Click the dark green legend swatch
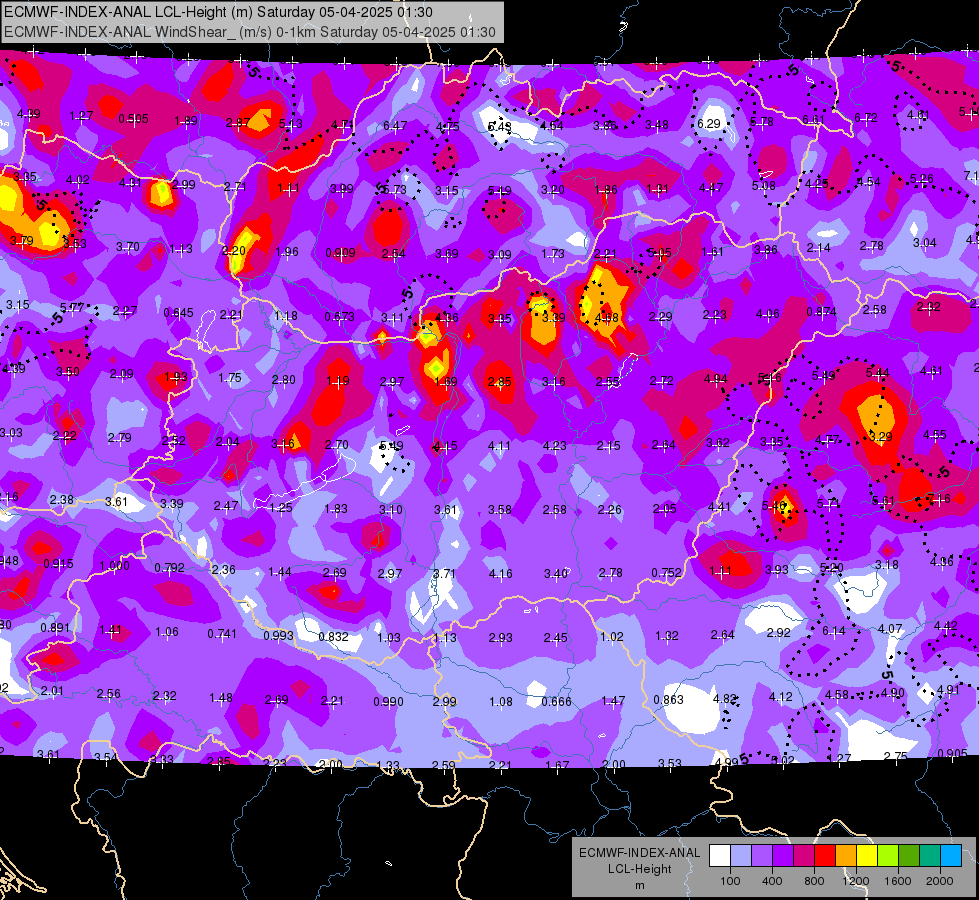Viewport: 979px width, 900px height. pos(909,856)
